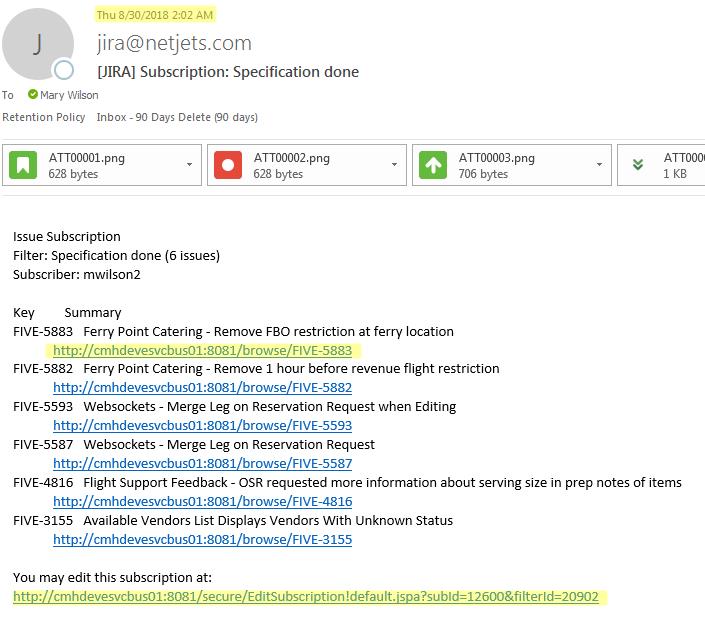Image resolution: width=705 pixels, height=629 pixels.
Task: Click the email subject line text
Action: 228,72
